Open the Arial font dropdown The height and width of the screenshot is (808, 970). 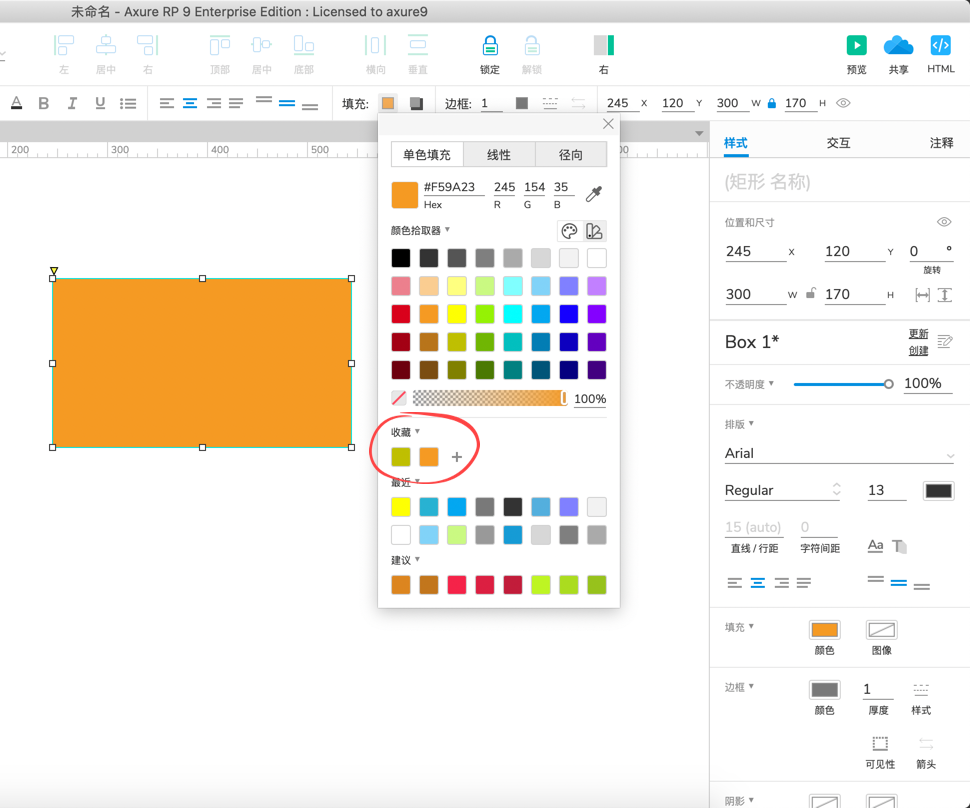point(839,453)
